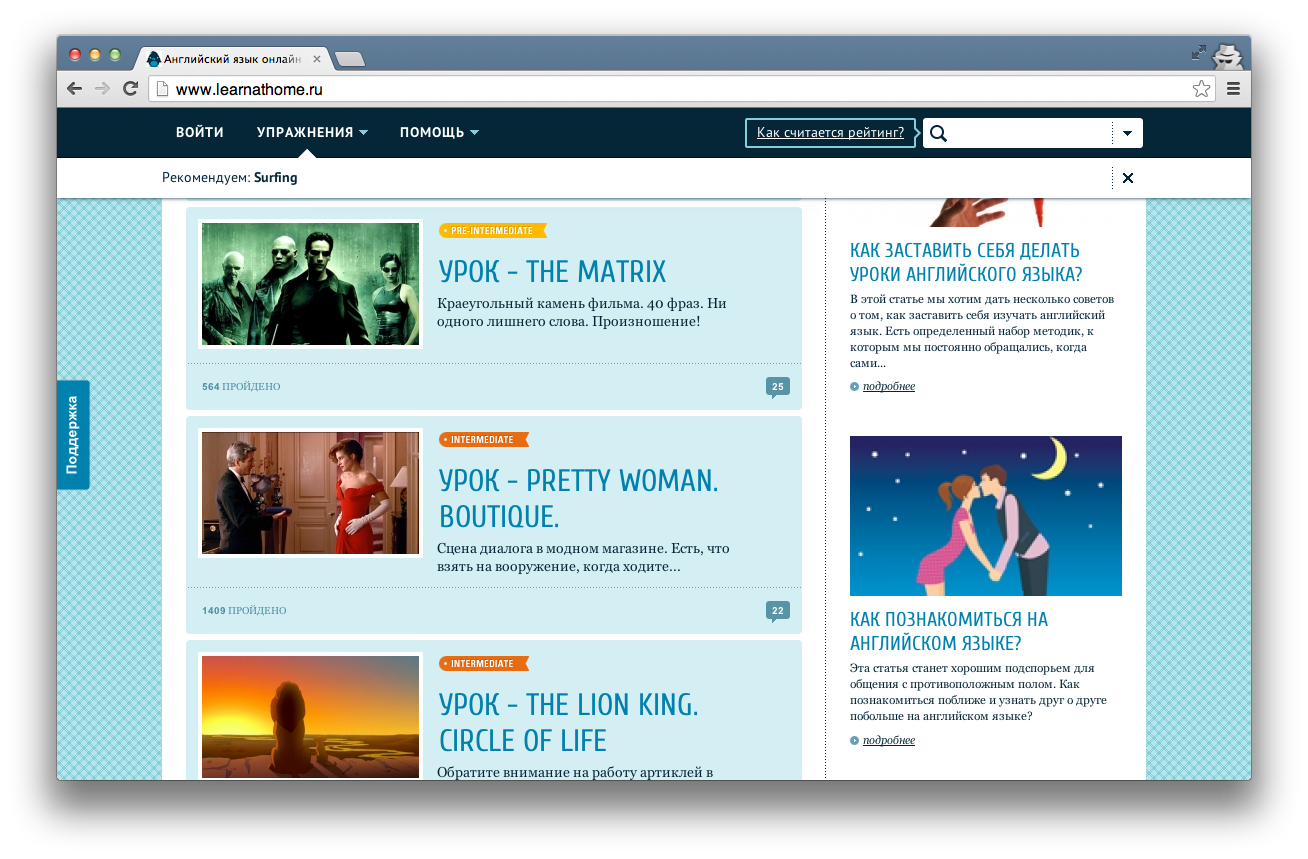Click the page icon in address bar
The image size is (1308, 859).
click(163, 89)
